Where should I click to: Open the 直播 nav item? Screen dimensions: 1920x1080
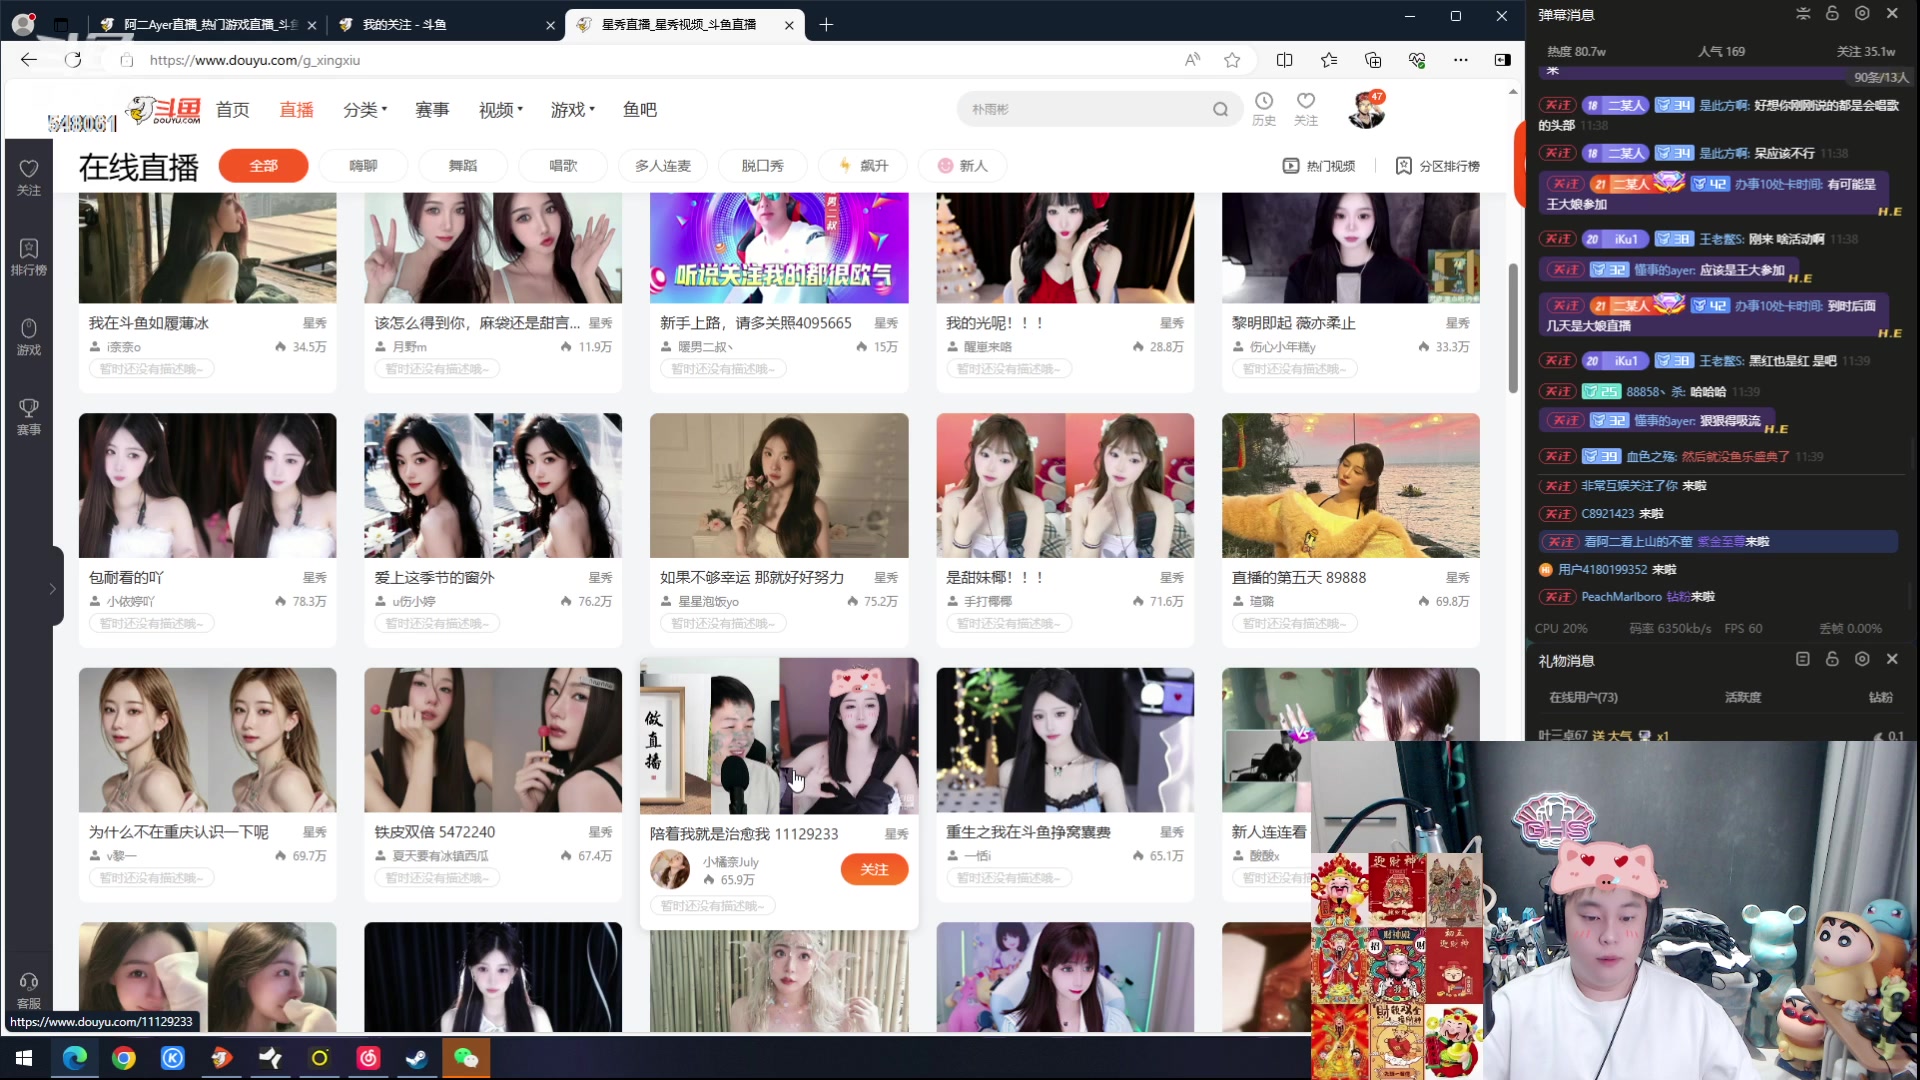[x=296, y=109]
